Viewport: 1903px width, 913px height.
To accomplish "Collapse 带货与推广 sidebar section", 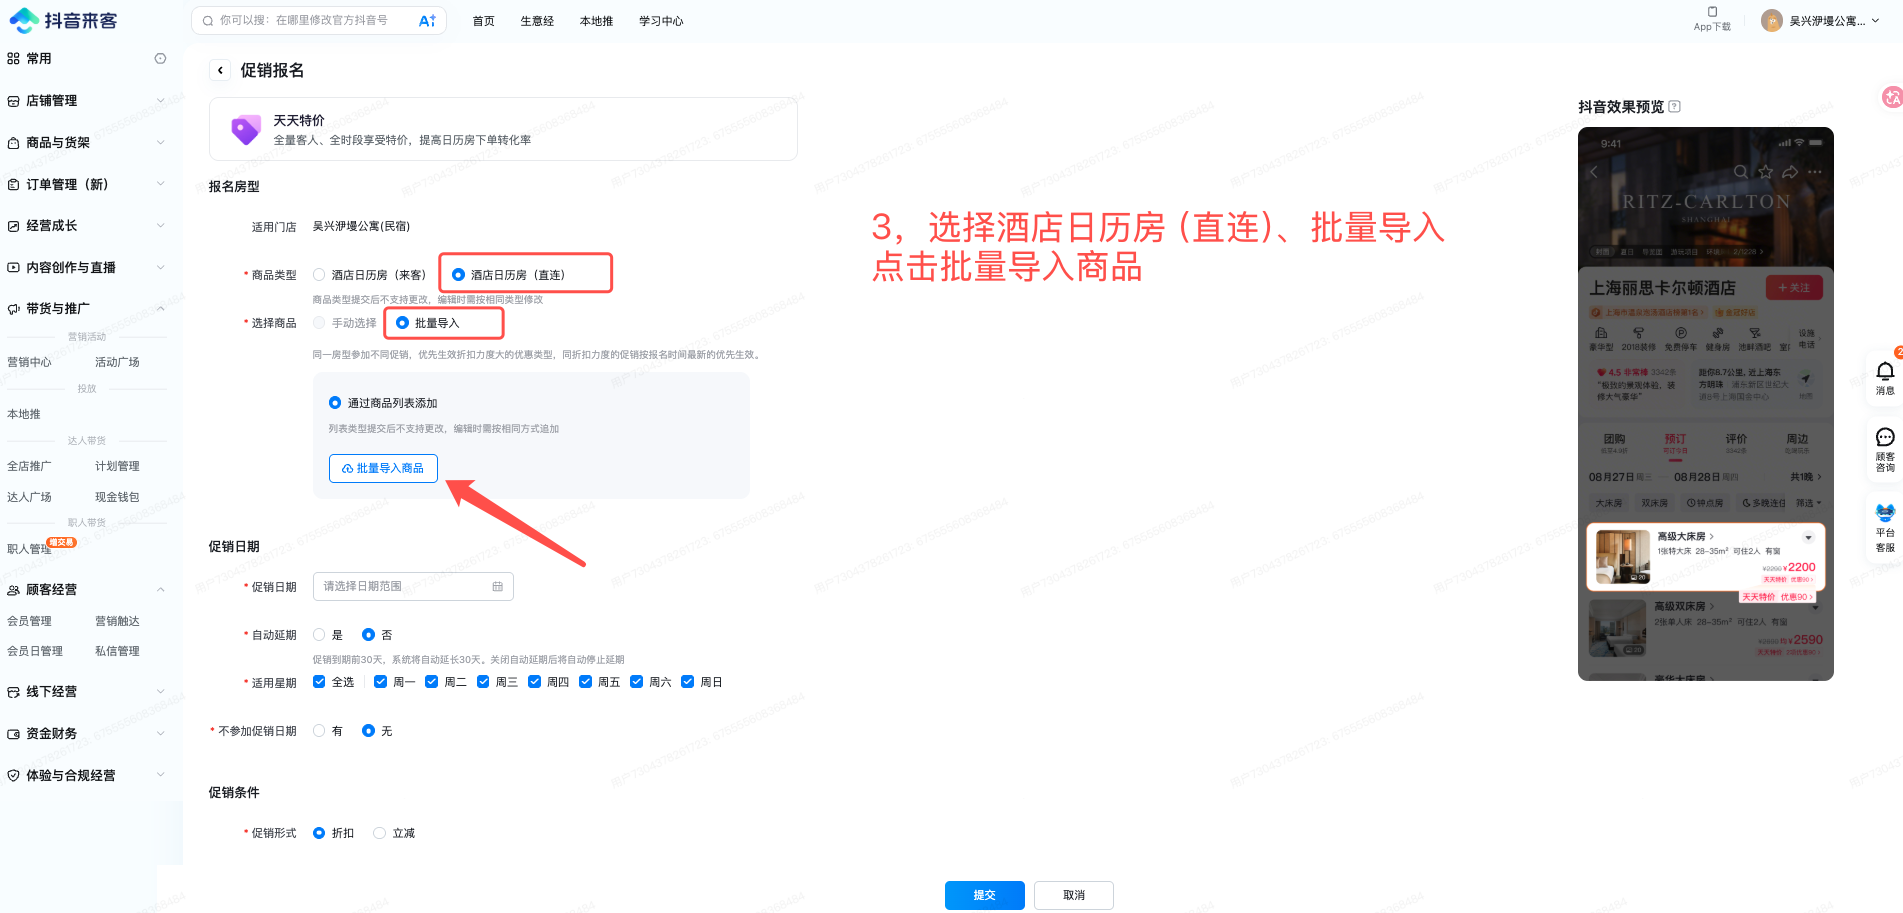I will (160, 309).
